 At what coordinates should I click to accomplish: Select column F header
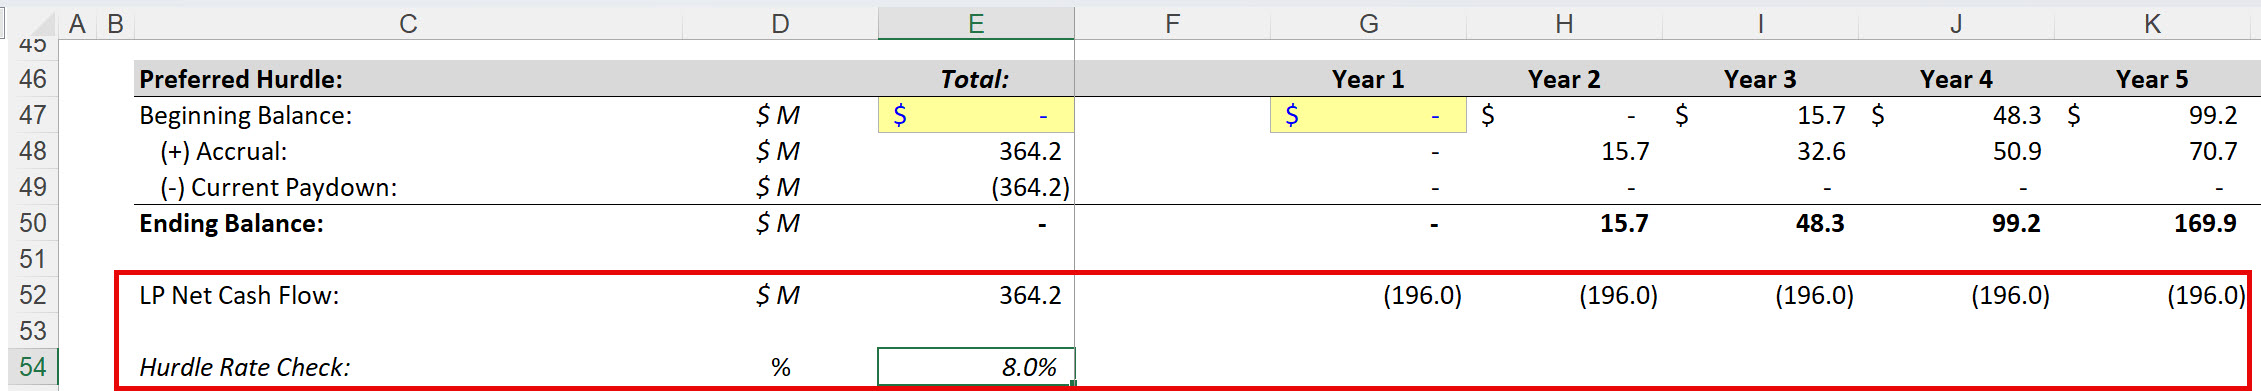[x=1172, y=24]
